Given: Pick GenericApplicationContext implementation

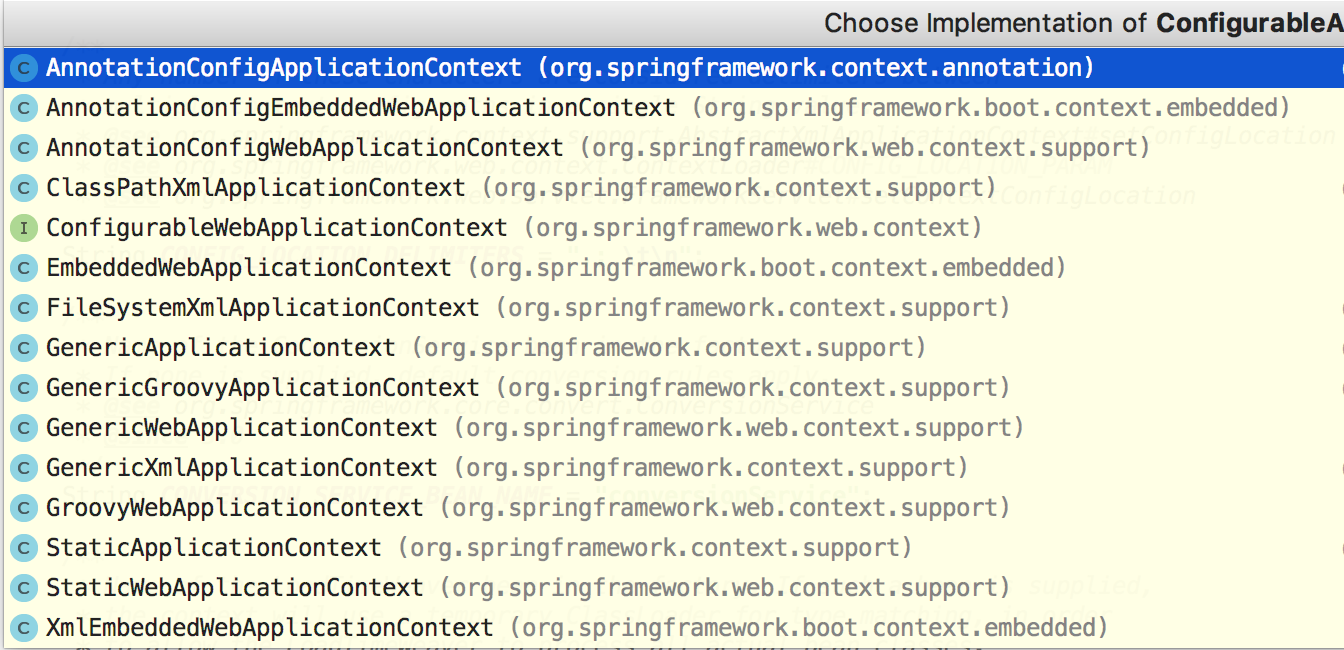Looking at the screenshot, I should (x=221, y=348).
